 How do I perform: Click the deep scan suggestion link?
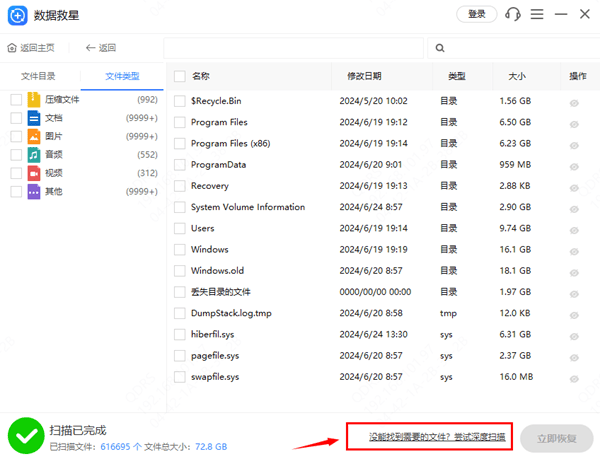(x=430, y=437)
